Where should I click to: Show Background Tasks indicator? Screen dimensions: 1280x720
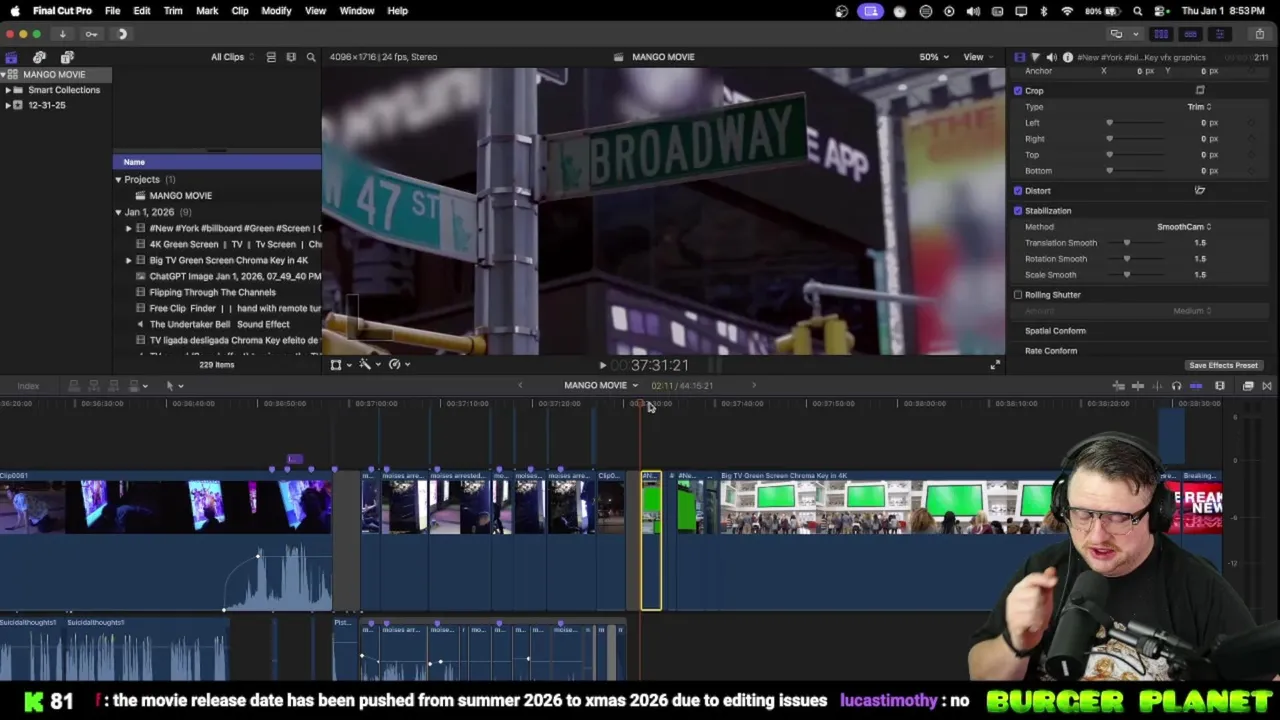[122, 34]
